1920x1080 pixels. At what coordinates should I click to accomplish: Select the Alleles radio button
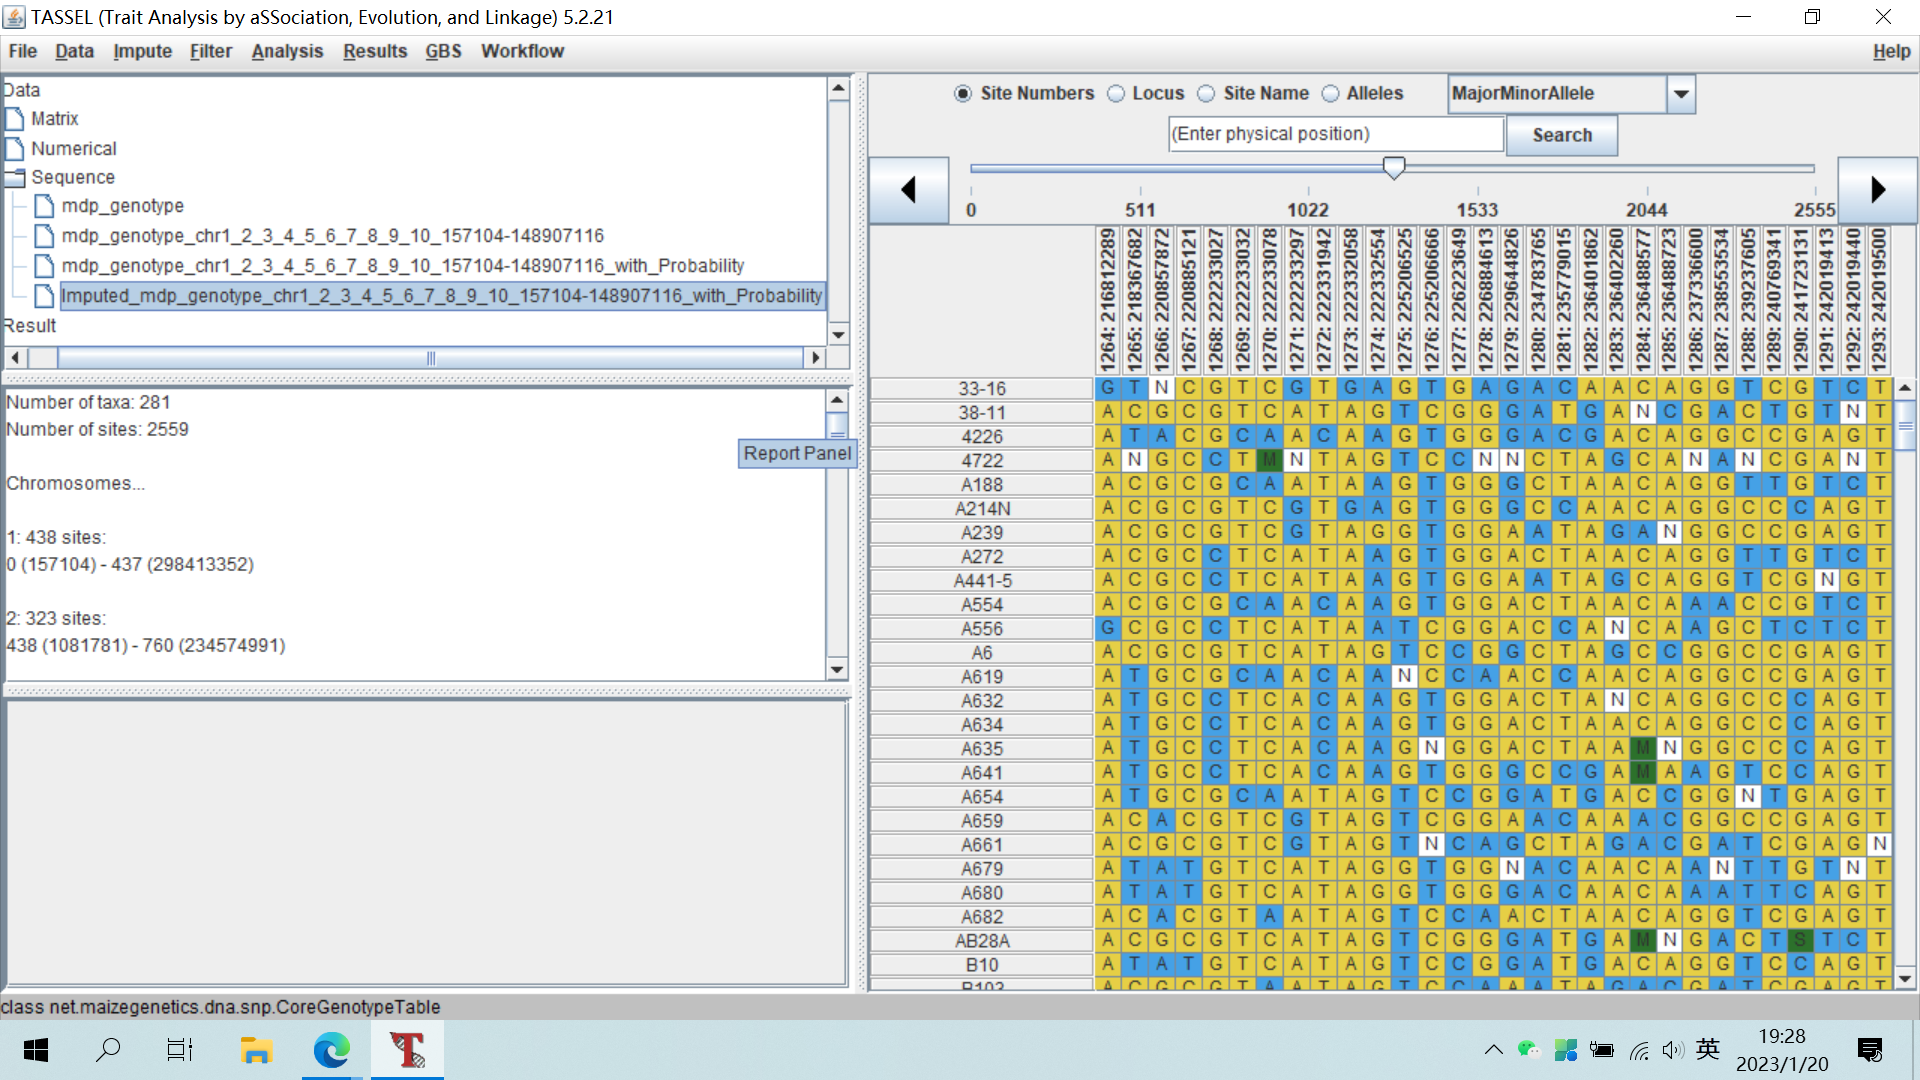click(x=1331, y=93)
